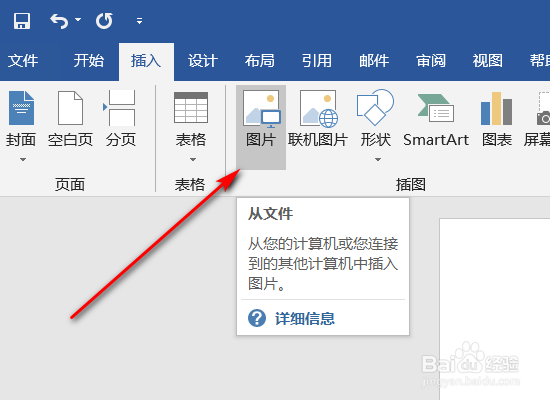Click the blue question mark help icon

click(x=257, y=318)
